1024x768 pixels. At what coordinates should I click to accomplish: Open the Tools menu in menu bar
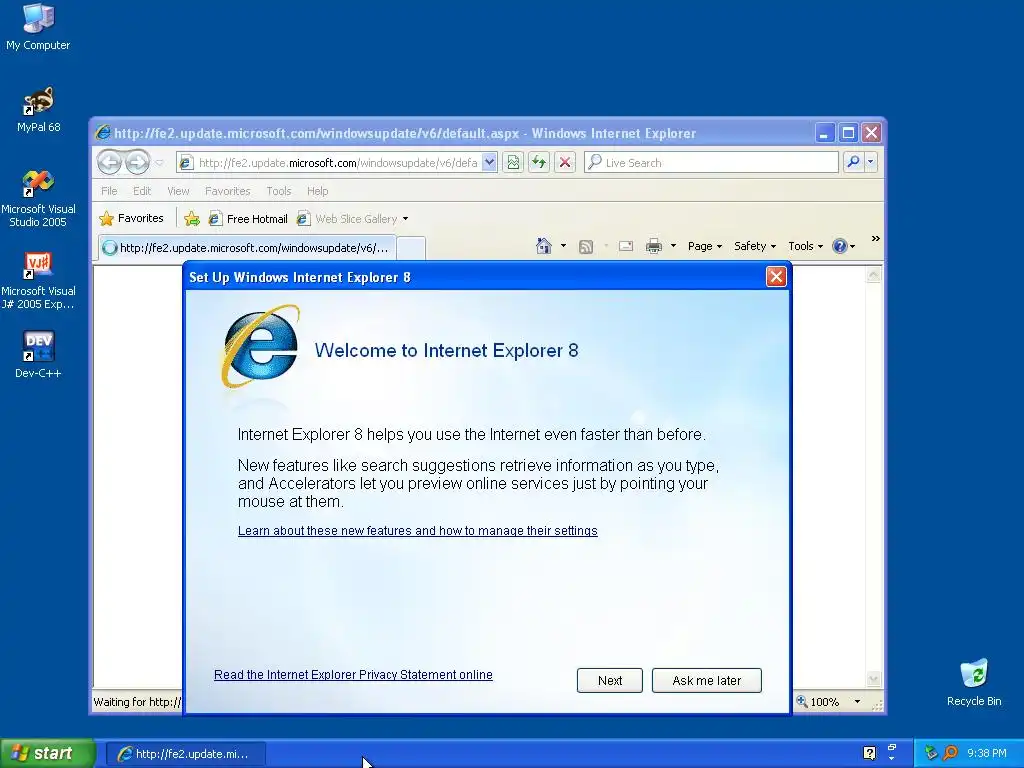(278, 191)
